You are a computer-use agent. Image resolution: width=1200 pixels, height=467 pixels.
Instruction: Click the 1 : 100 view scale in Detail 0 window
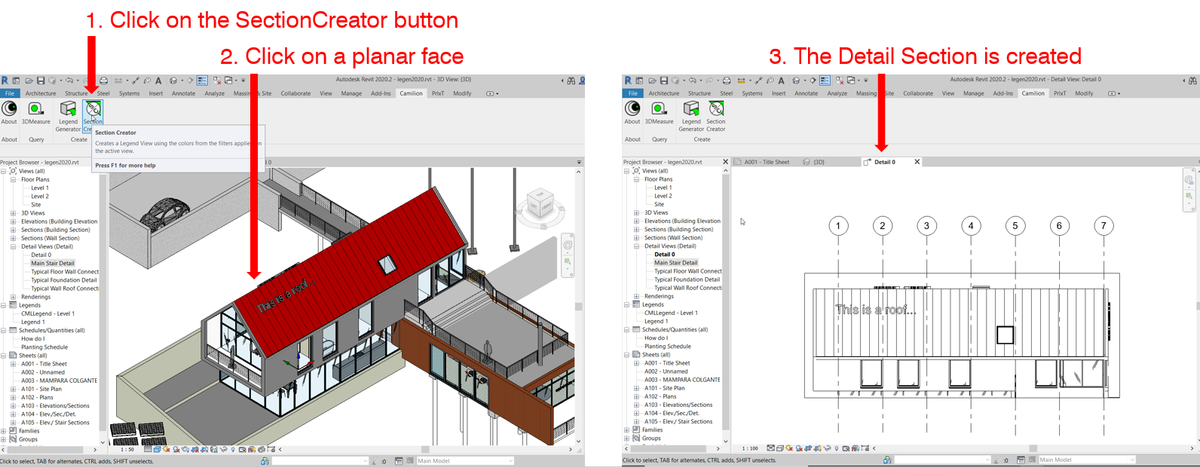tap(750, 449)
